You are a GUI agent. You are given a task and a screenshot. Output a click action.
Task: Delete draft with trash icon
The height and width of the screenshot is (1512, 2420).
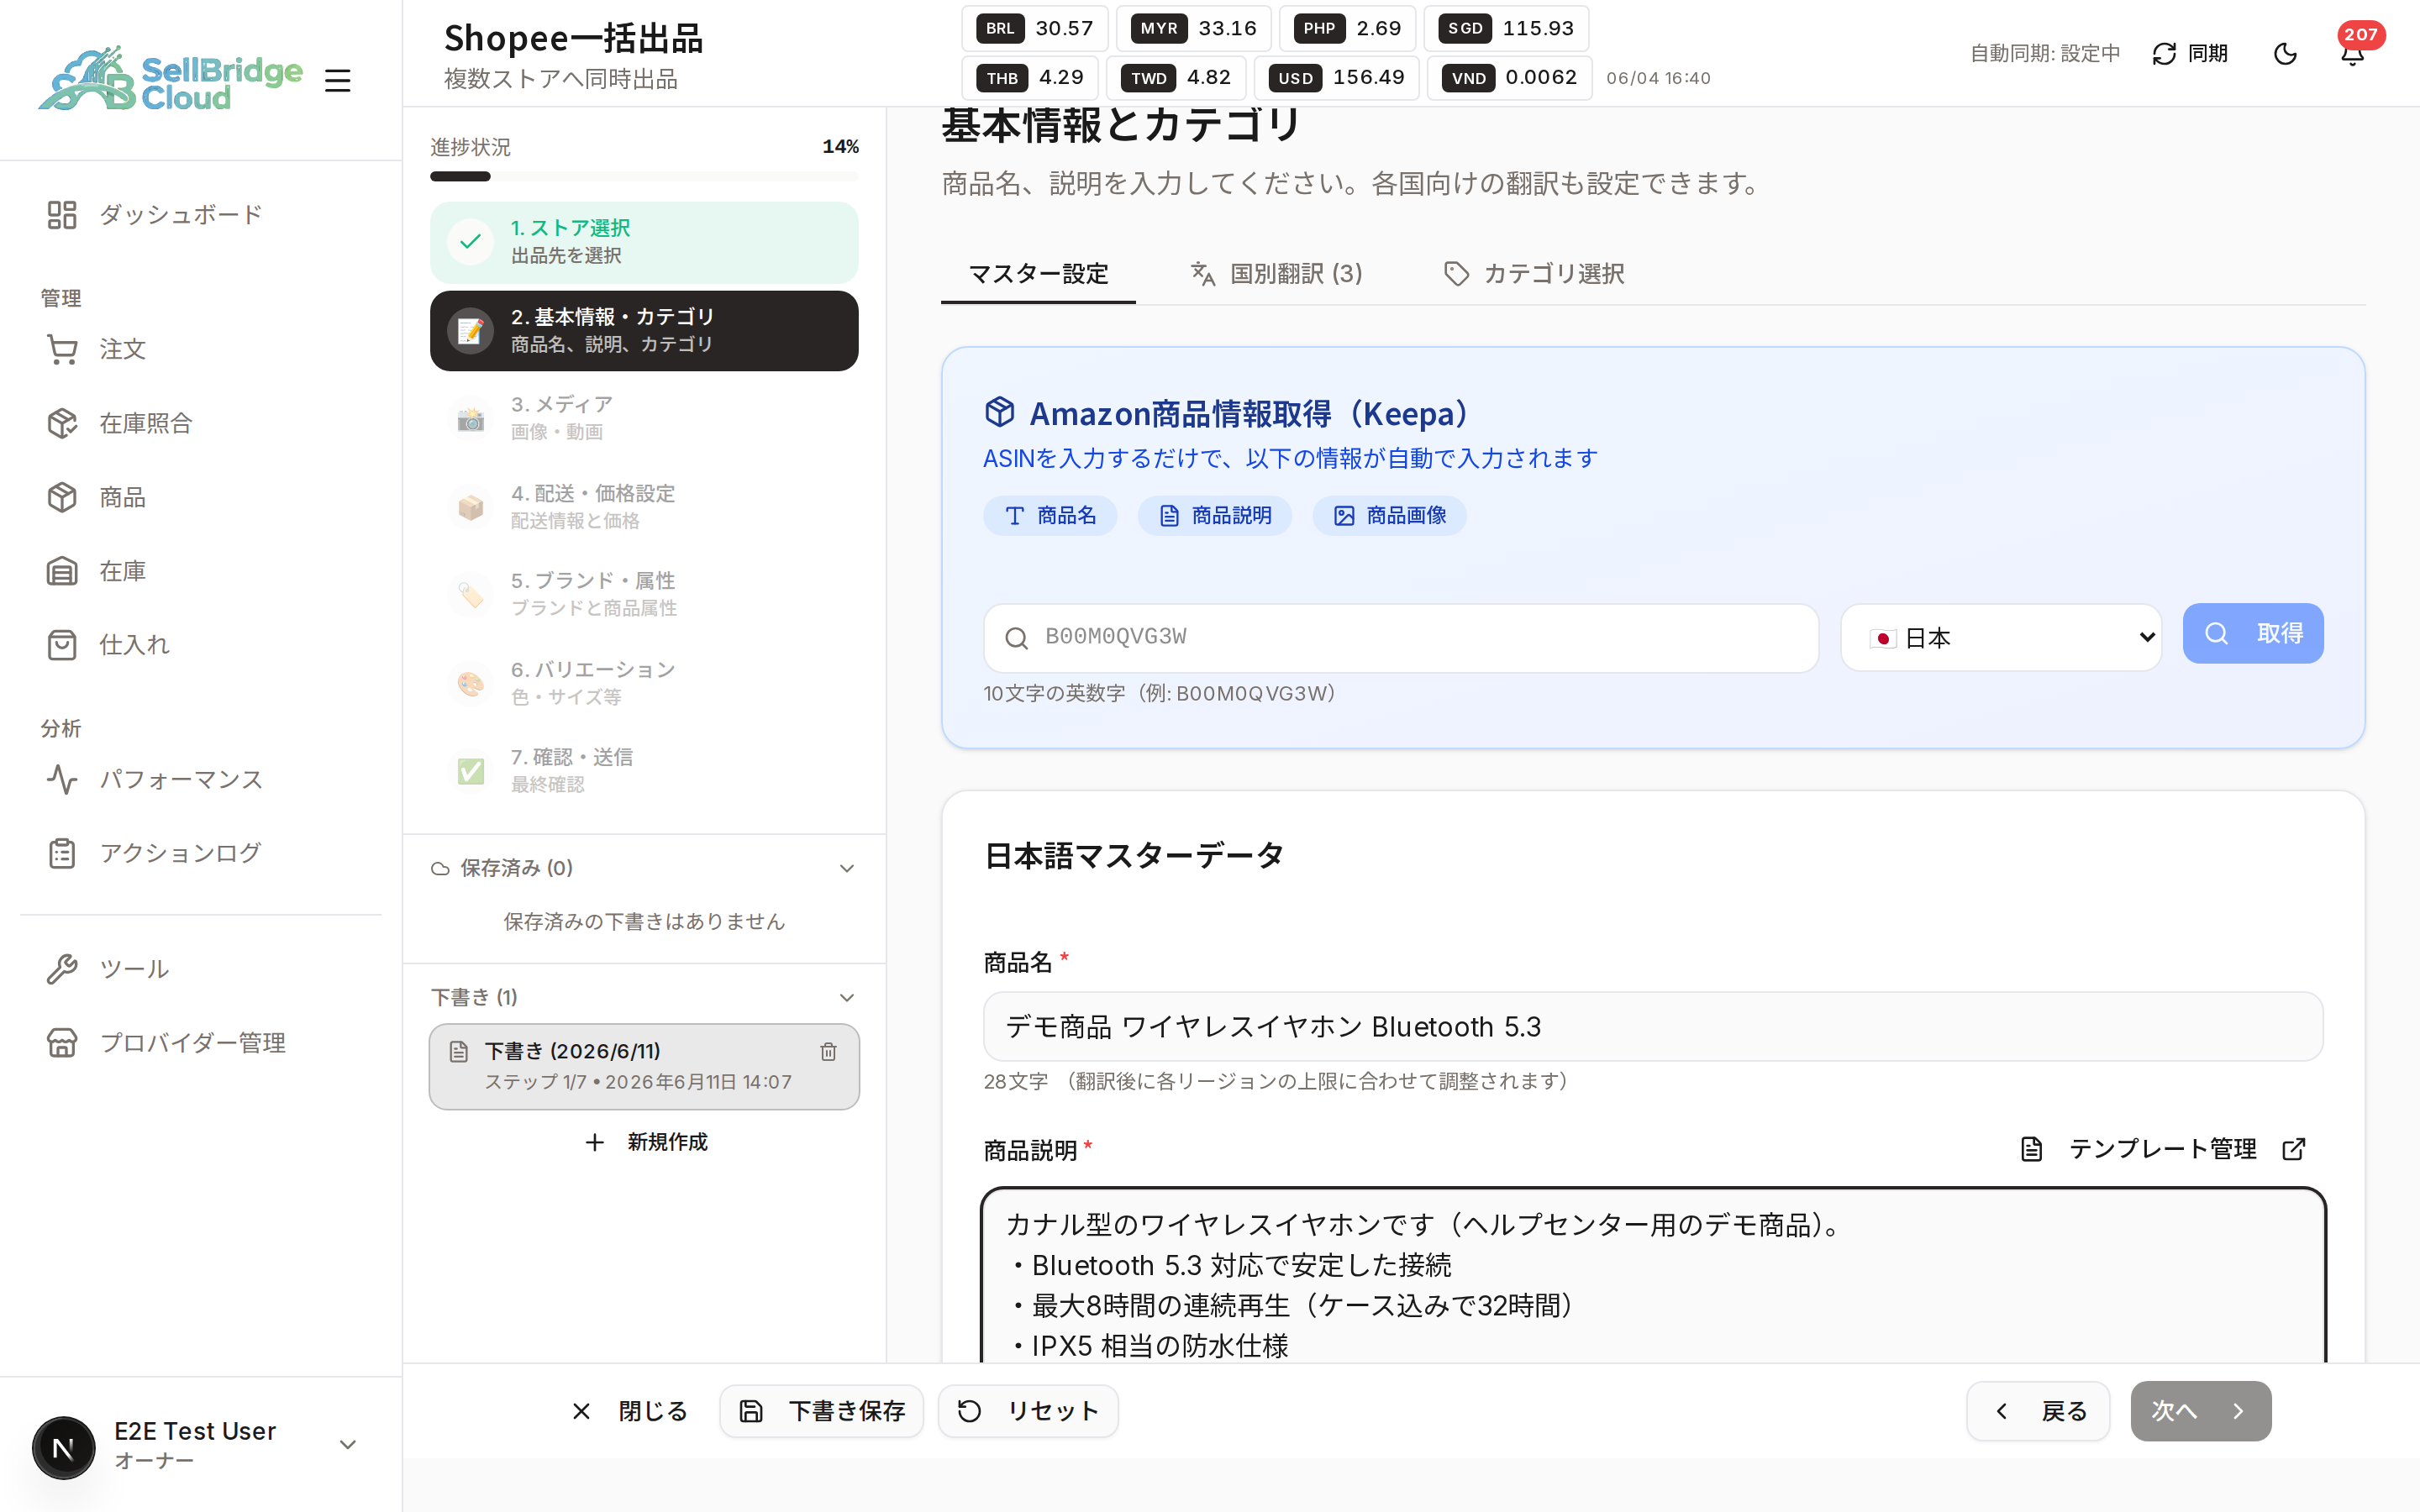tap(828, 1051)
